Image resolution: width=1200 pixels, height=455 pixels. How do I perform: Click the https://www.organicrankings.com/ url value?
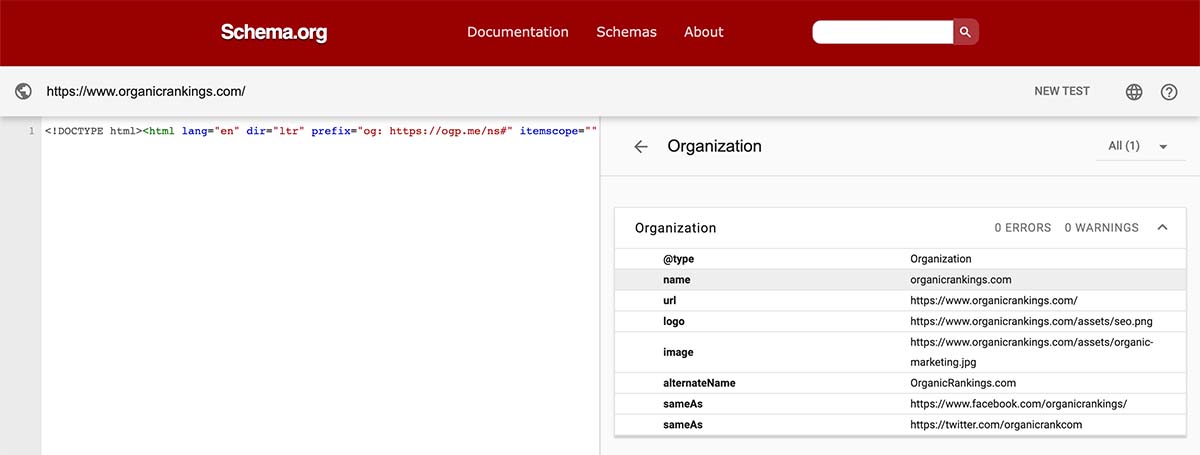[x=994, y=301]
